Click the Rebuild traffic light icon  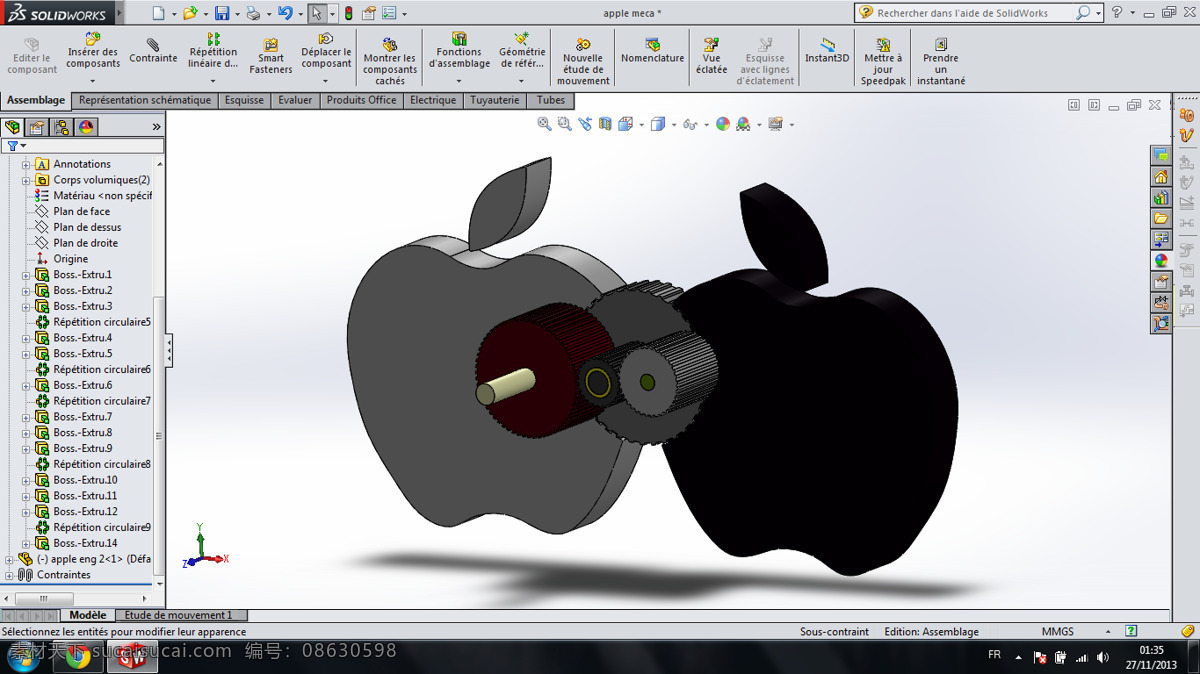(x=348, y=13)
